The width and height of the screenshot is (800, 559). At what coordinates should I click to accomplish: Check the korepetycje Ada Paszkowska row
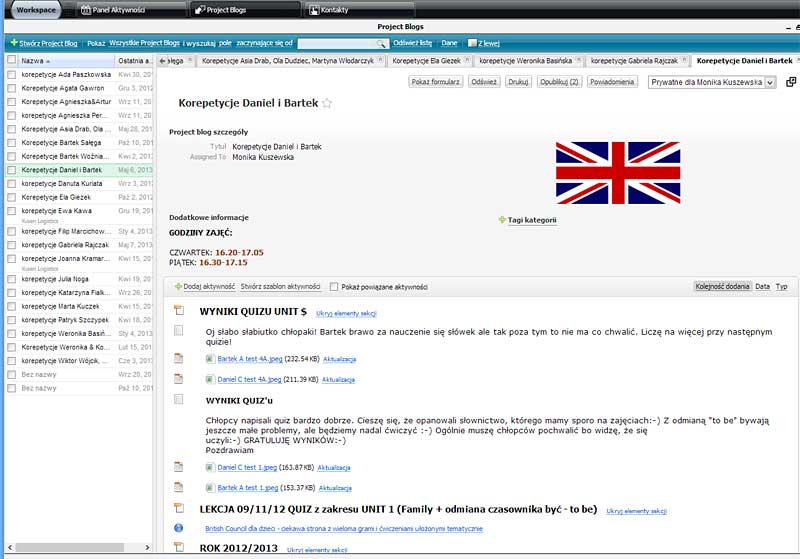[11, 74]
